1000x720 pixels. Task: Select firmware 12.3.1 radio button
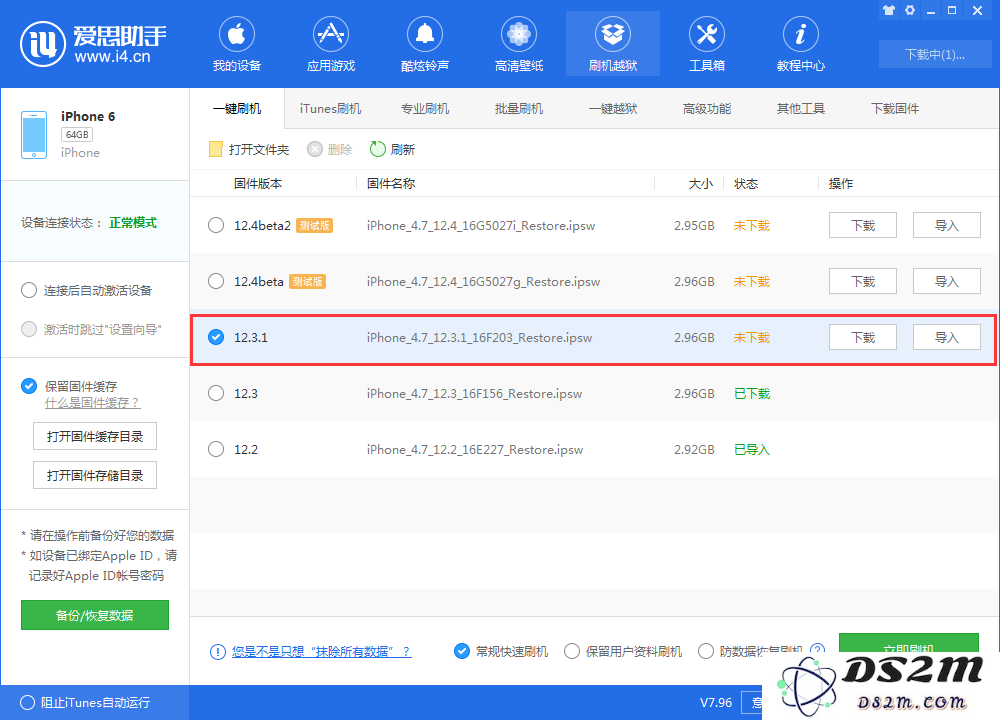tap(216, 337)
